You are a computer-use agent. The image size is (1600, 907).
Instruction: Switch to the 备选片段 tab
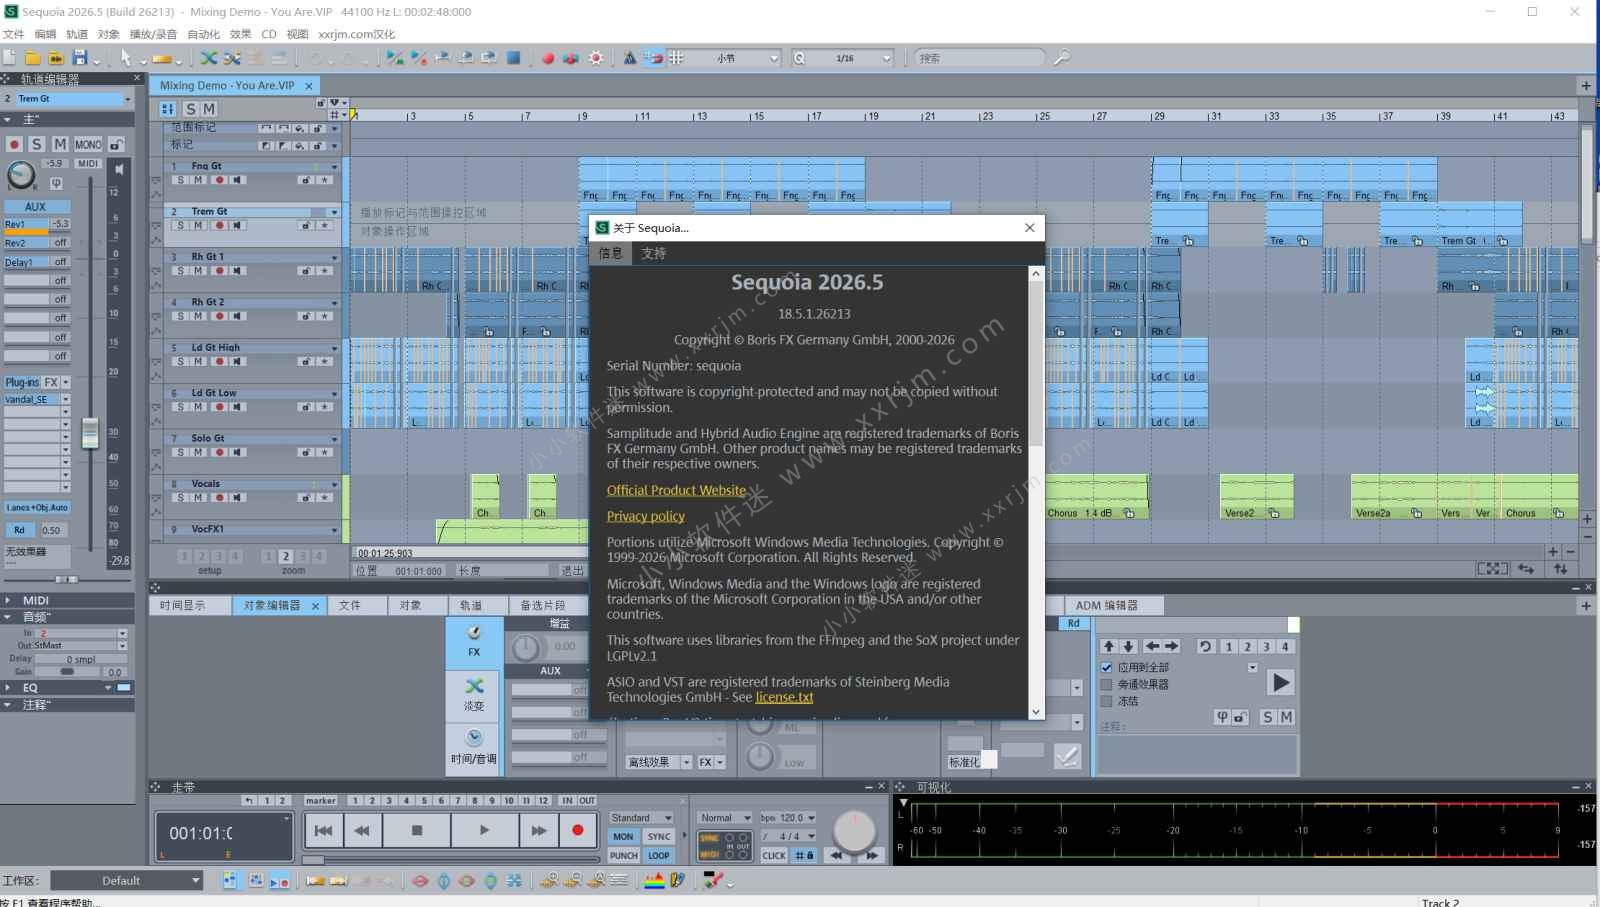coord(543,605)
